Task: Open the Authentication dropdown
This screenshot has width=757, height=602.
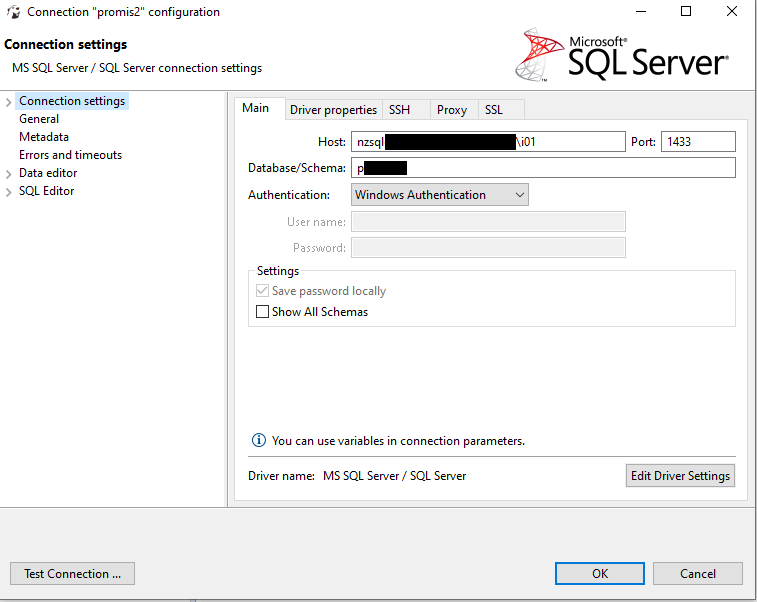Action: [439, 195]
